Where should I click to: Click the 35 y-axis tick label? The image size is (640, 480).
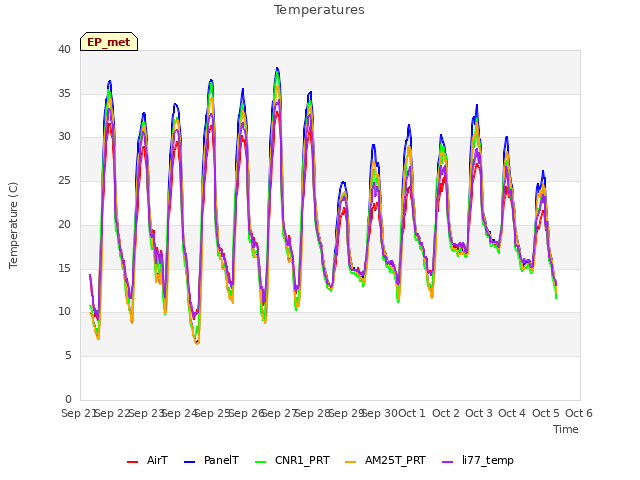(64, 94)
